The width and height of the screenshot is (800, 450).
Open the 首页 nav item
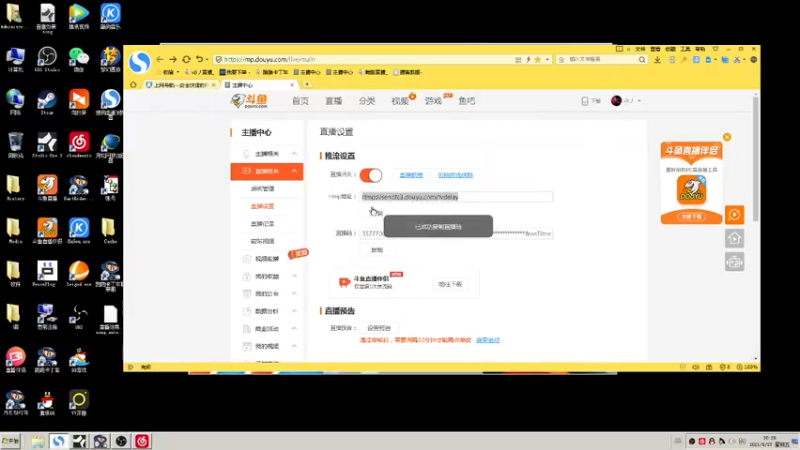pos(300,101)
